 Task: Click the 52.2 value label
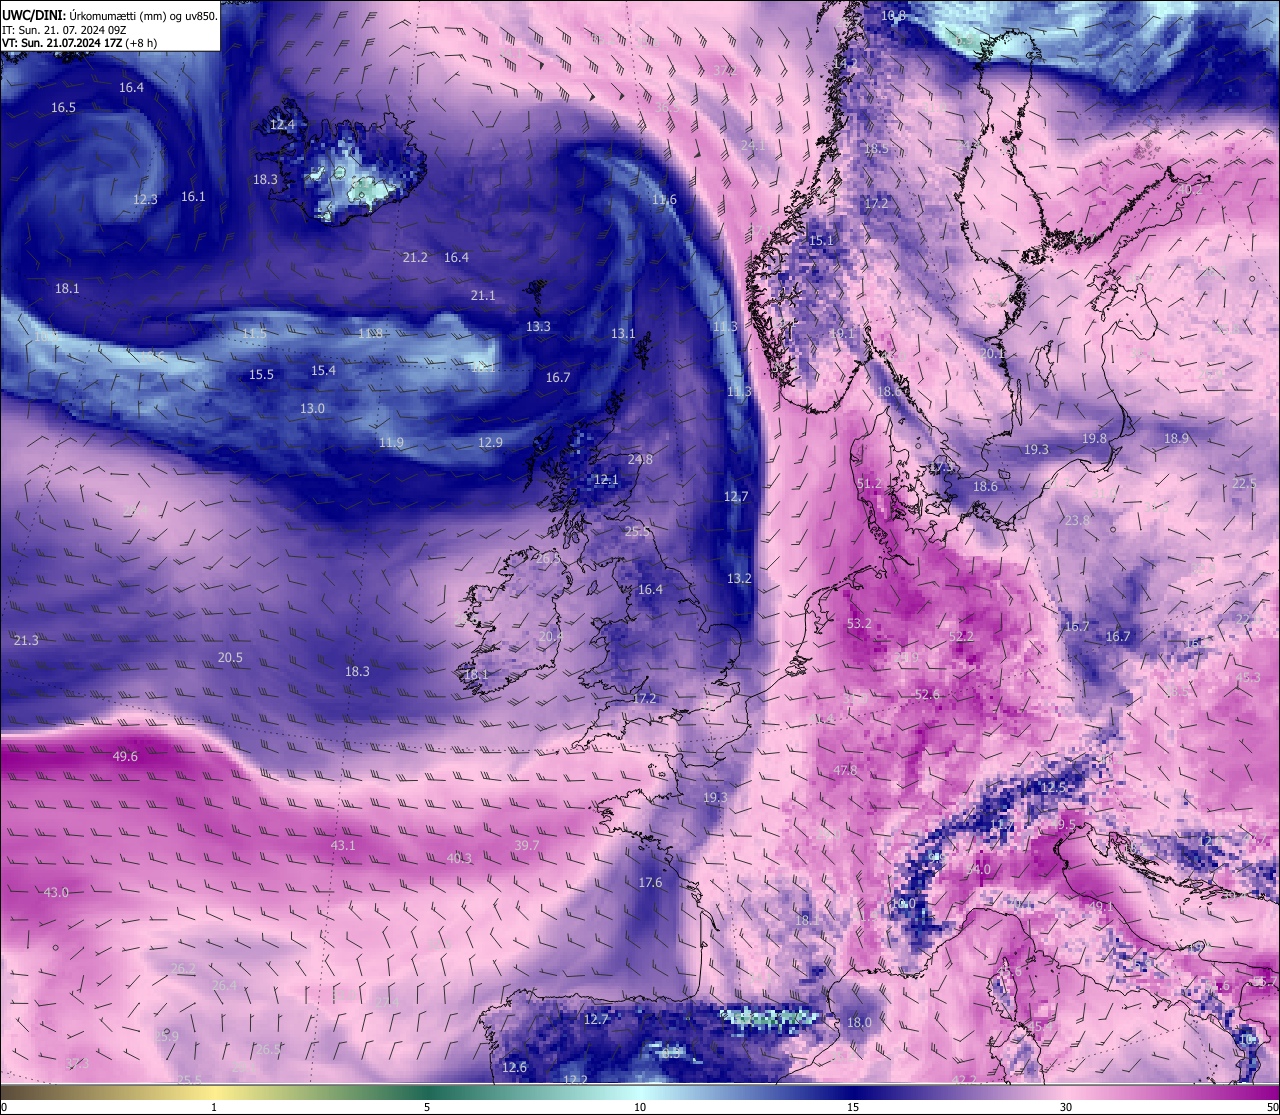click(x=961, y=636)
